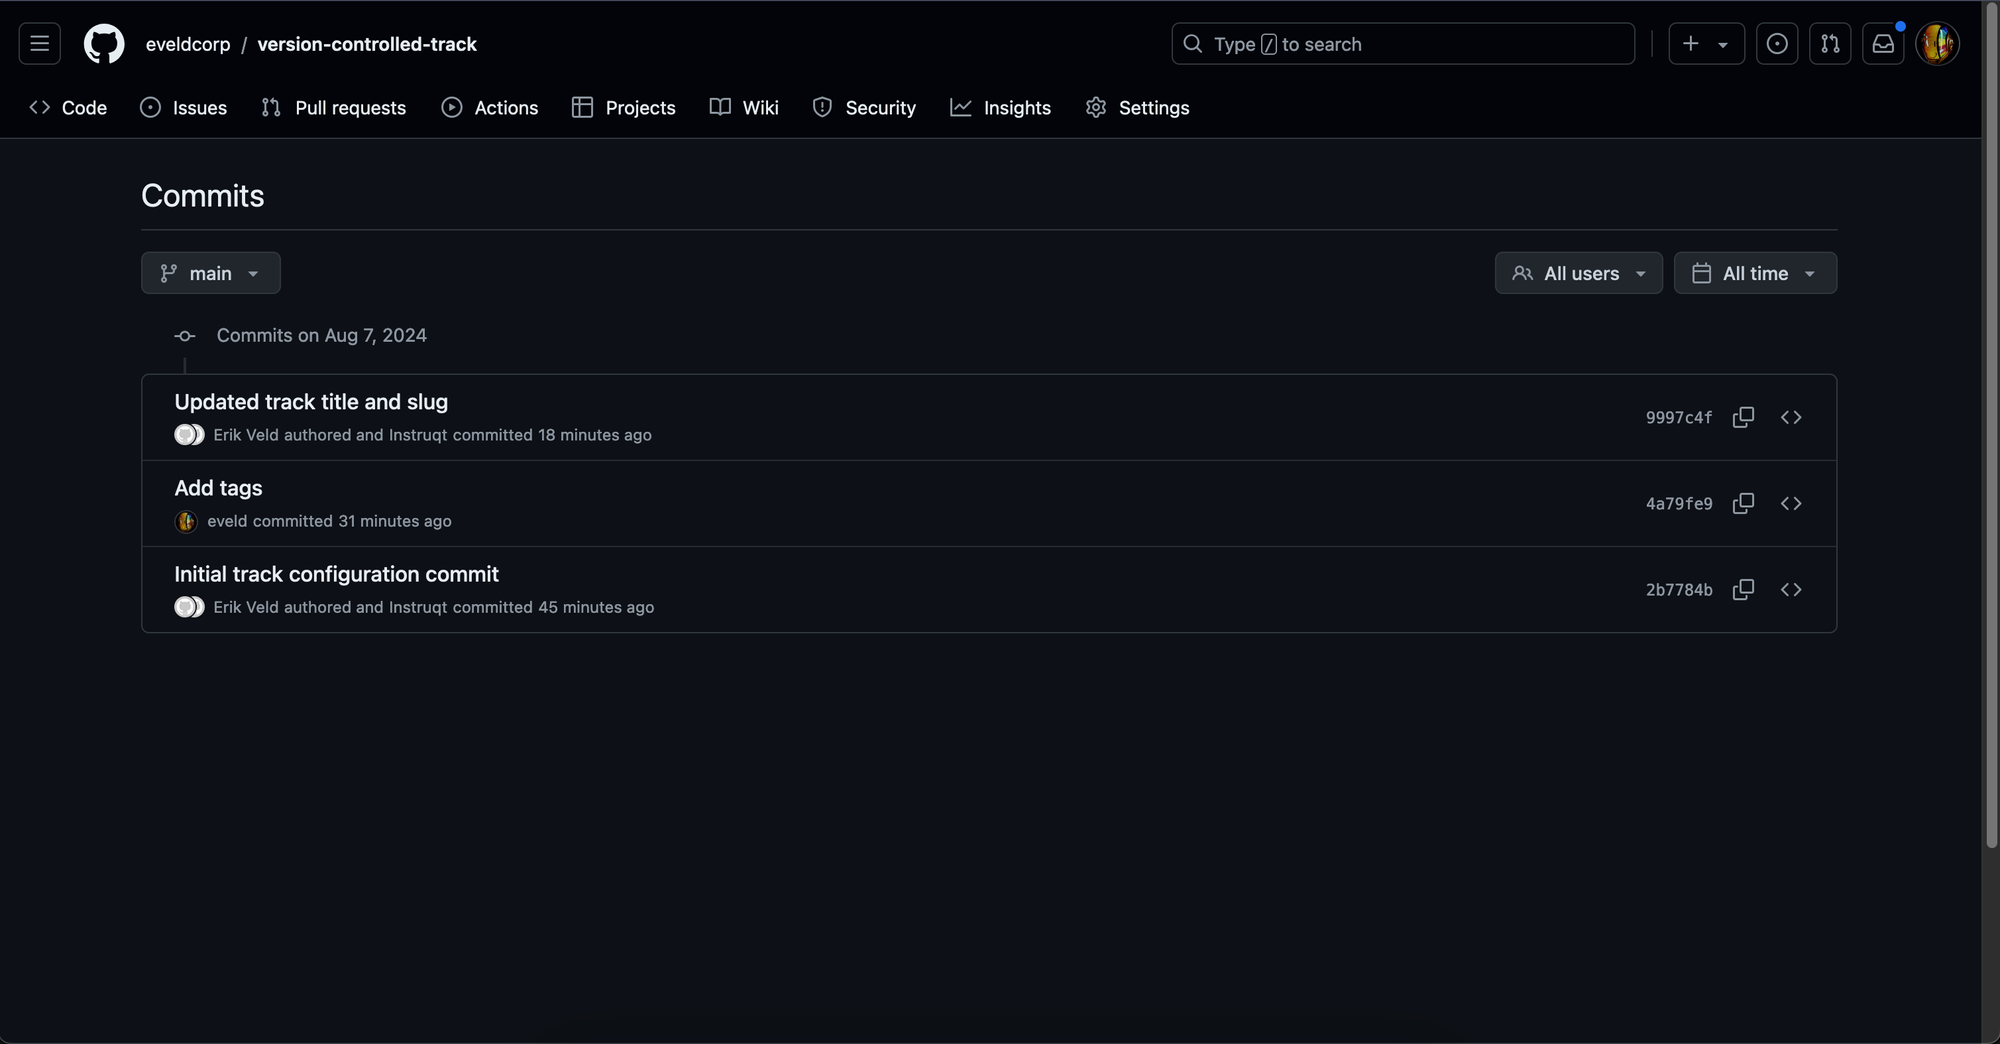Open the hamburger navigation menu
Image resolution: width=2000 pixels, height=1044 pixels.
(40, 44)
